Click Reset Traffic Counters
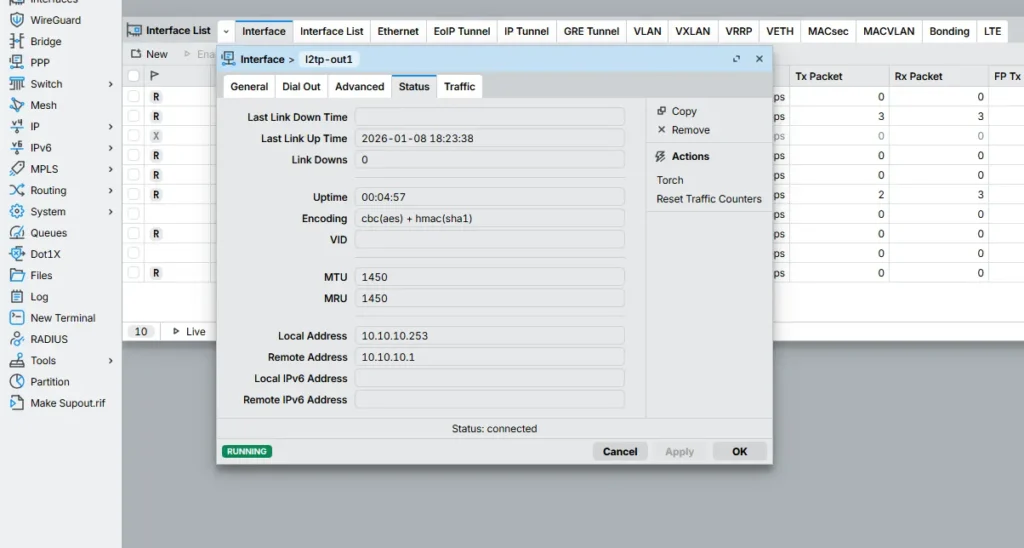This screenshot has width=1024, height=548. click(709, 199)
